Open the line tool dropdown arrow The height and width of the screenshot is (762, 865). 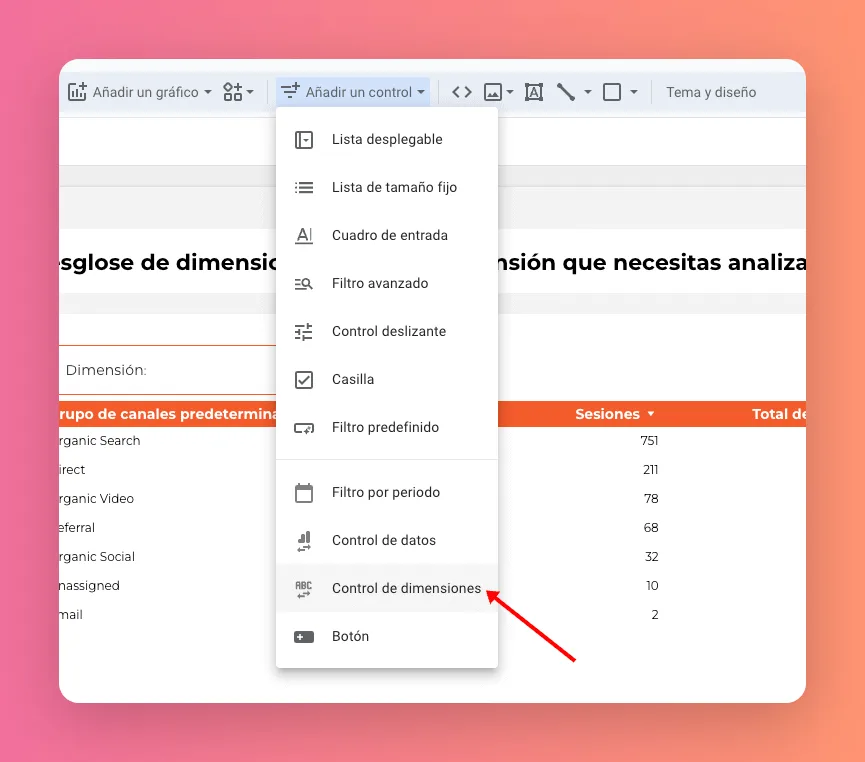[x=588, y=92]
